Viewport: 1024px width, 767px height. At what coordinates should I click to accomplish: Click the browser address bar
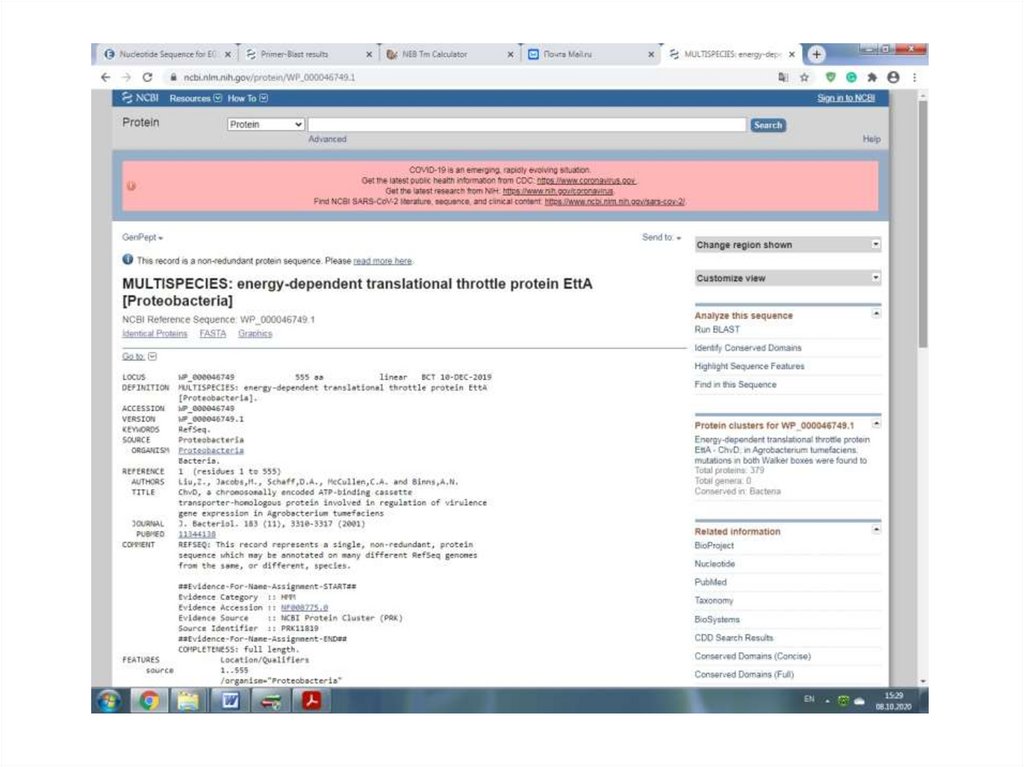pos(470,77)
